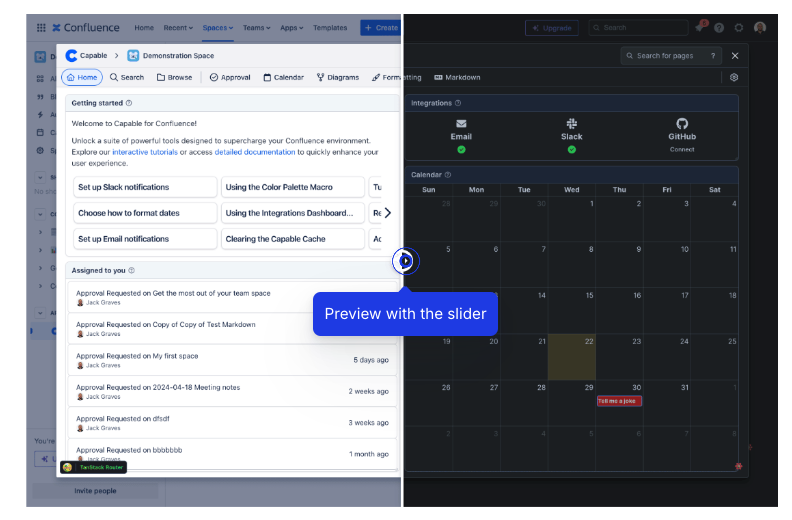The image size is (792, 520).
Task: Click the GitHub integration icon
Action: click(x=682, y=124)
